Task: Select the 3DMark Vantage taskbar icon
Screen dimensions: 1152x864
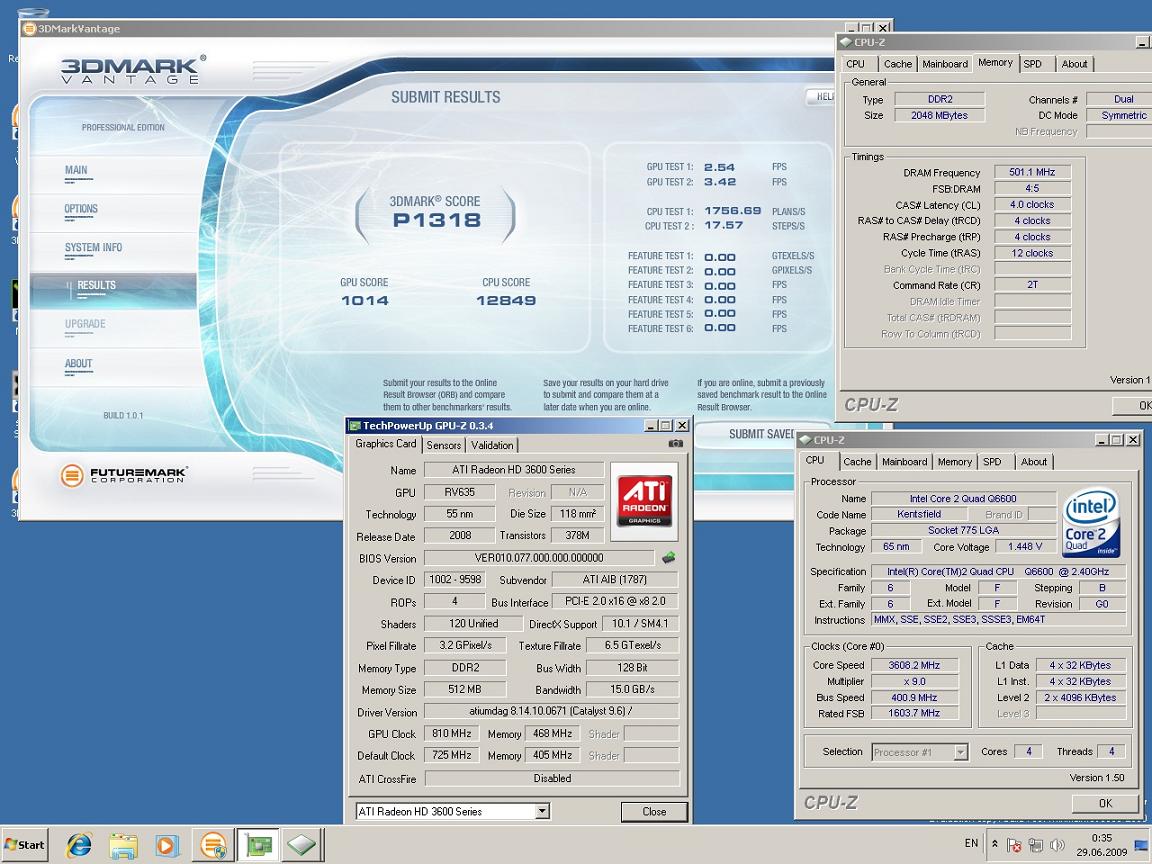Action: (x=213, y=845)
